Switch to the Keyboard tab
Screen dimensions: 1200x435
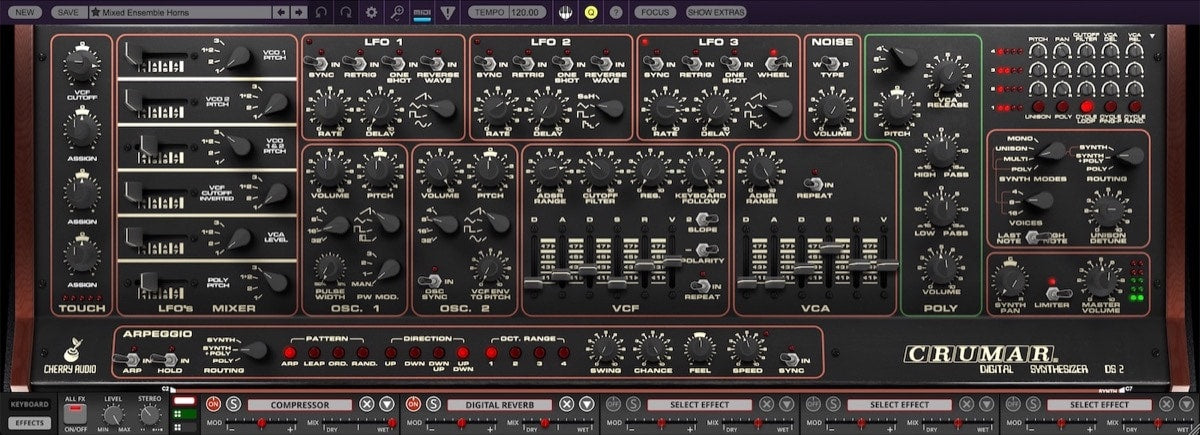(x=28, y=404)
